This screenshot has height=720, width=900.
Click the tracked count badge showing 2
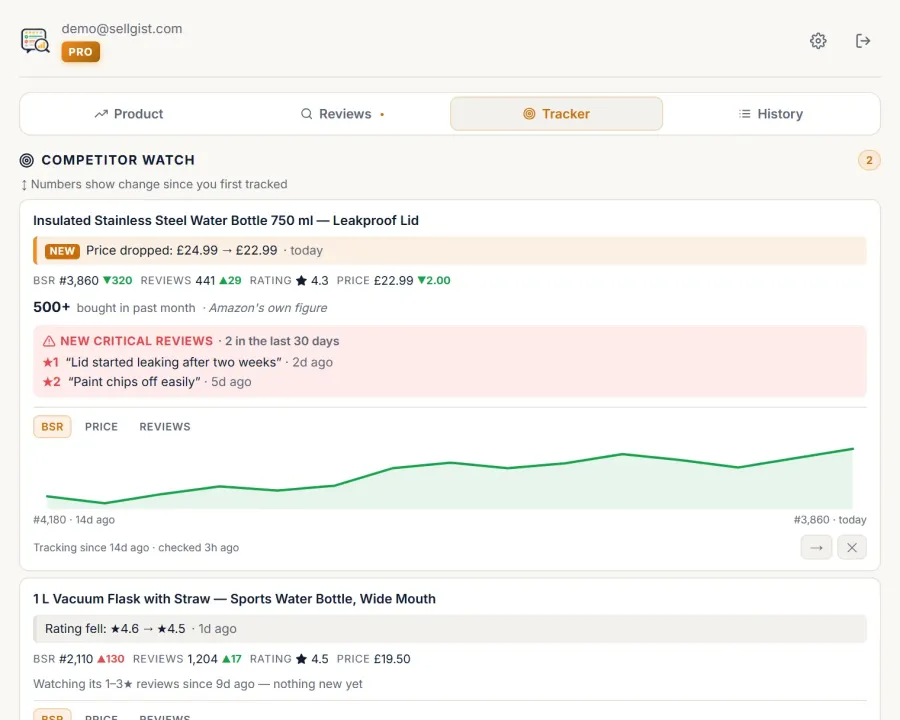869,160
